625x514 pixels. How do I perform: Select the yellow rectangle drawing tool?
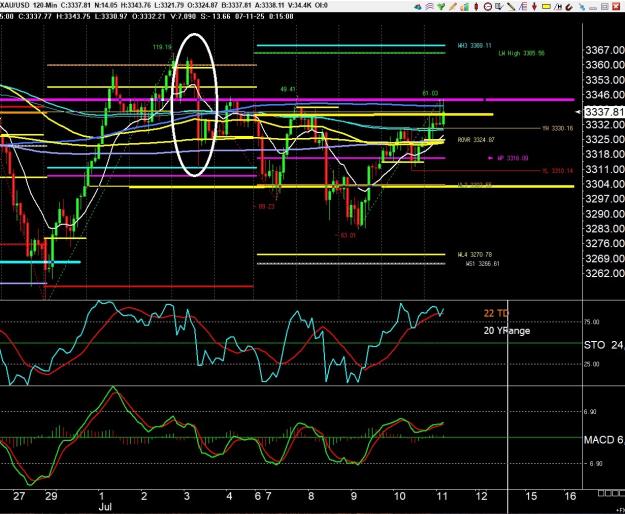click(546, 6)
